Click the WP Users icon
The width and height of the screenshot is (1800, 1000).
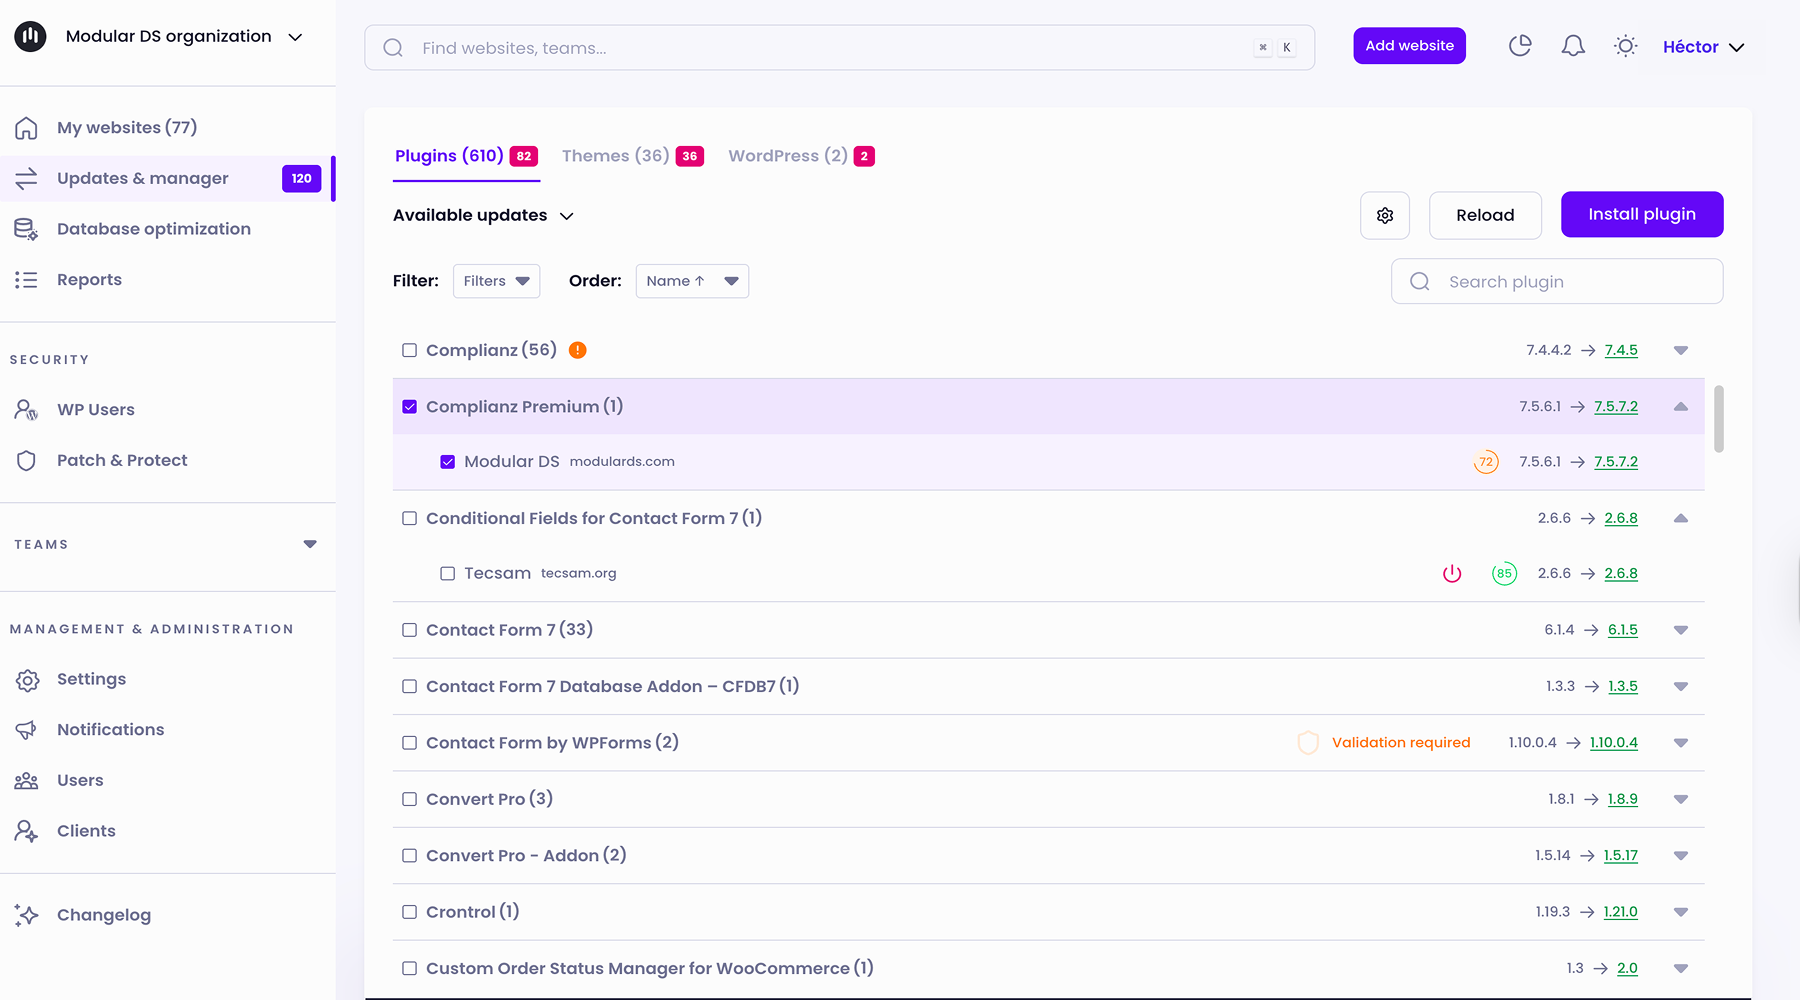pos(27,410)
